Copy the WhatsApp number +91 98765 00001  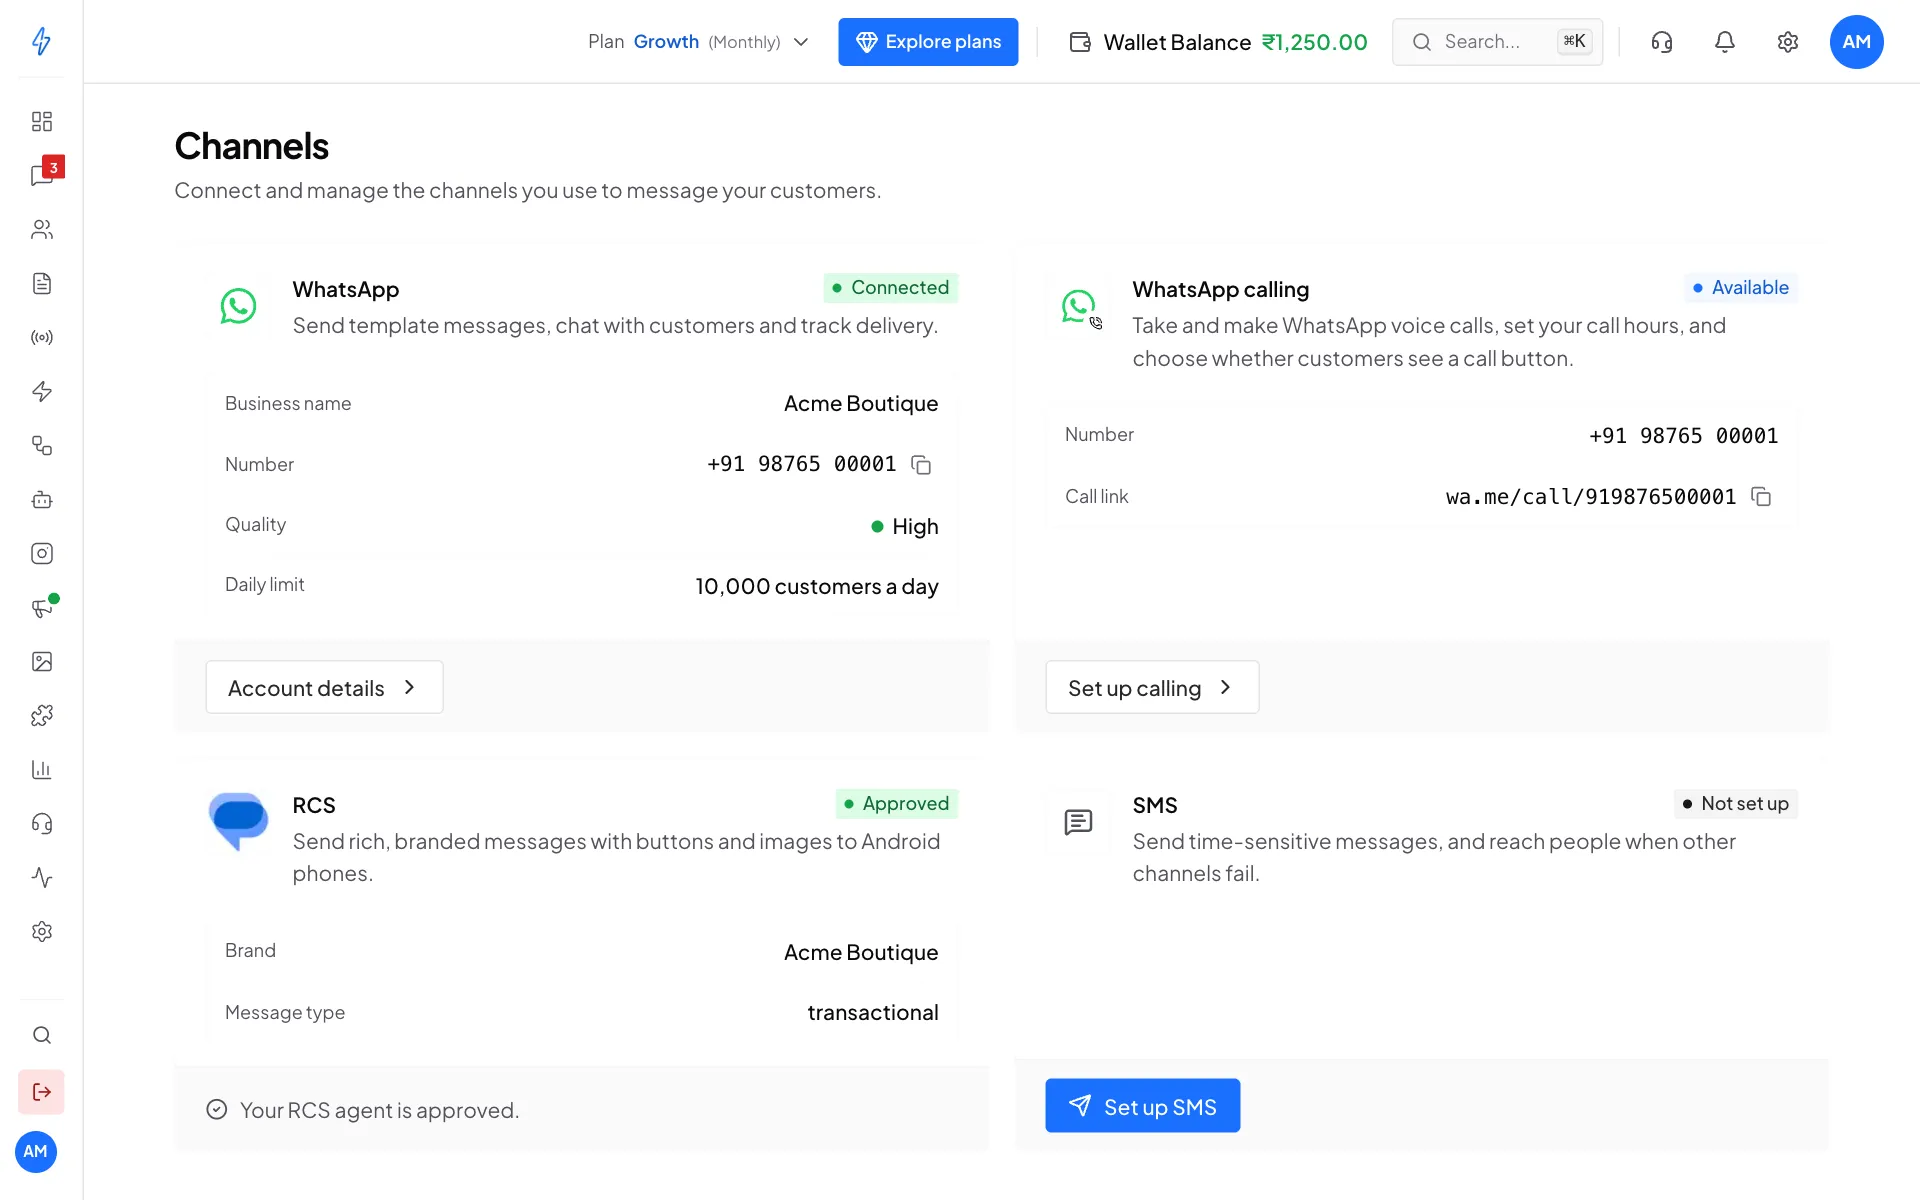coord(921,465)
